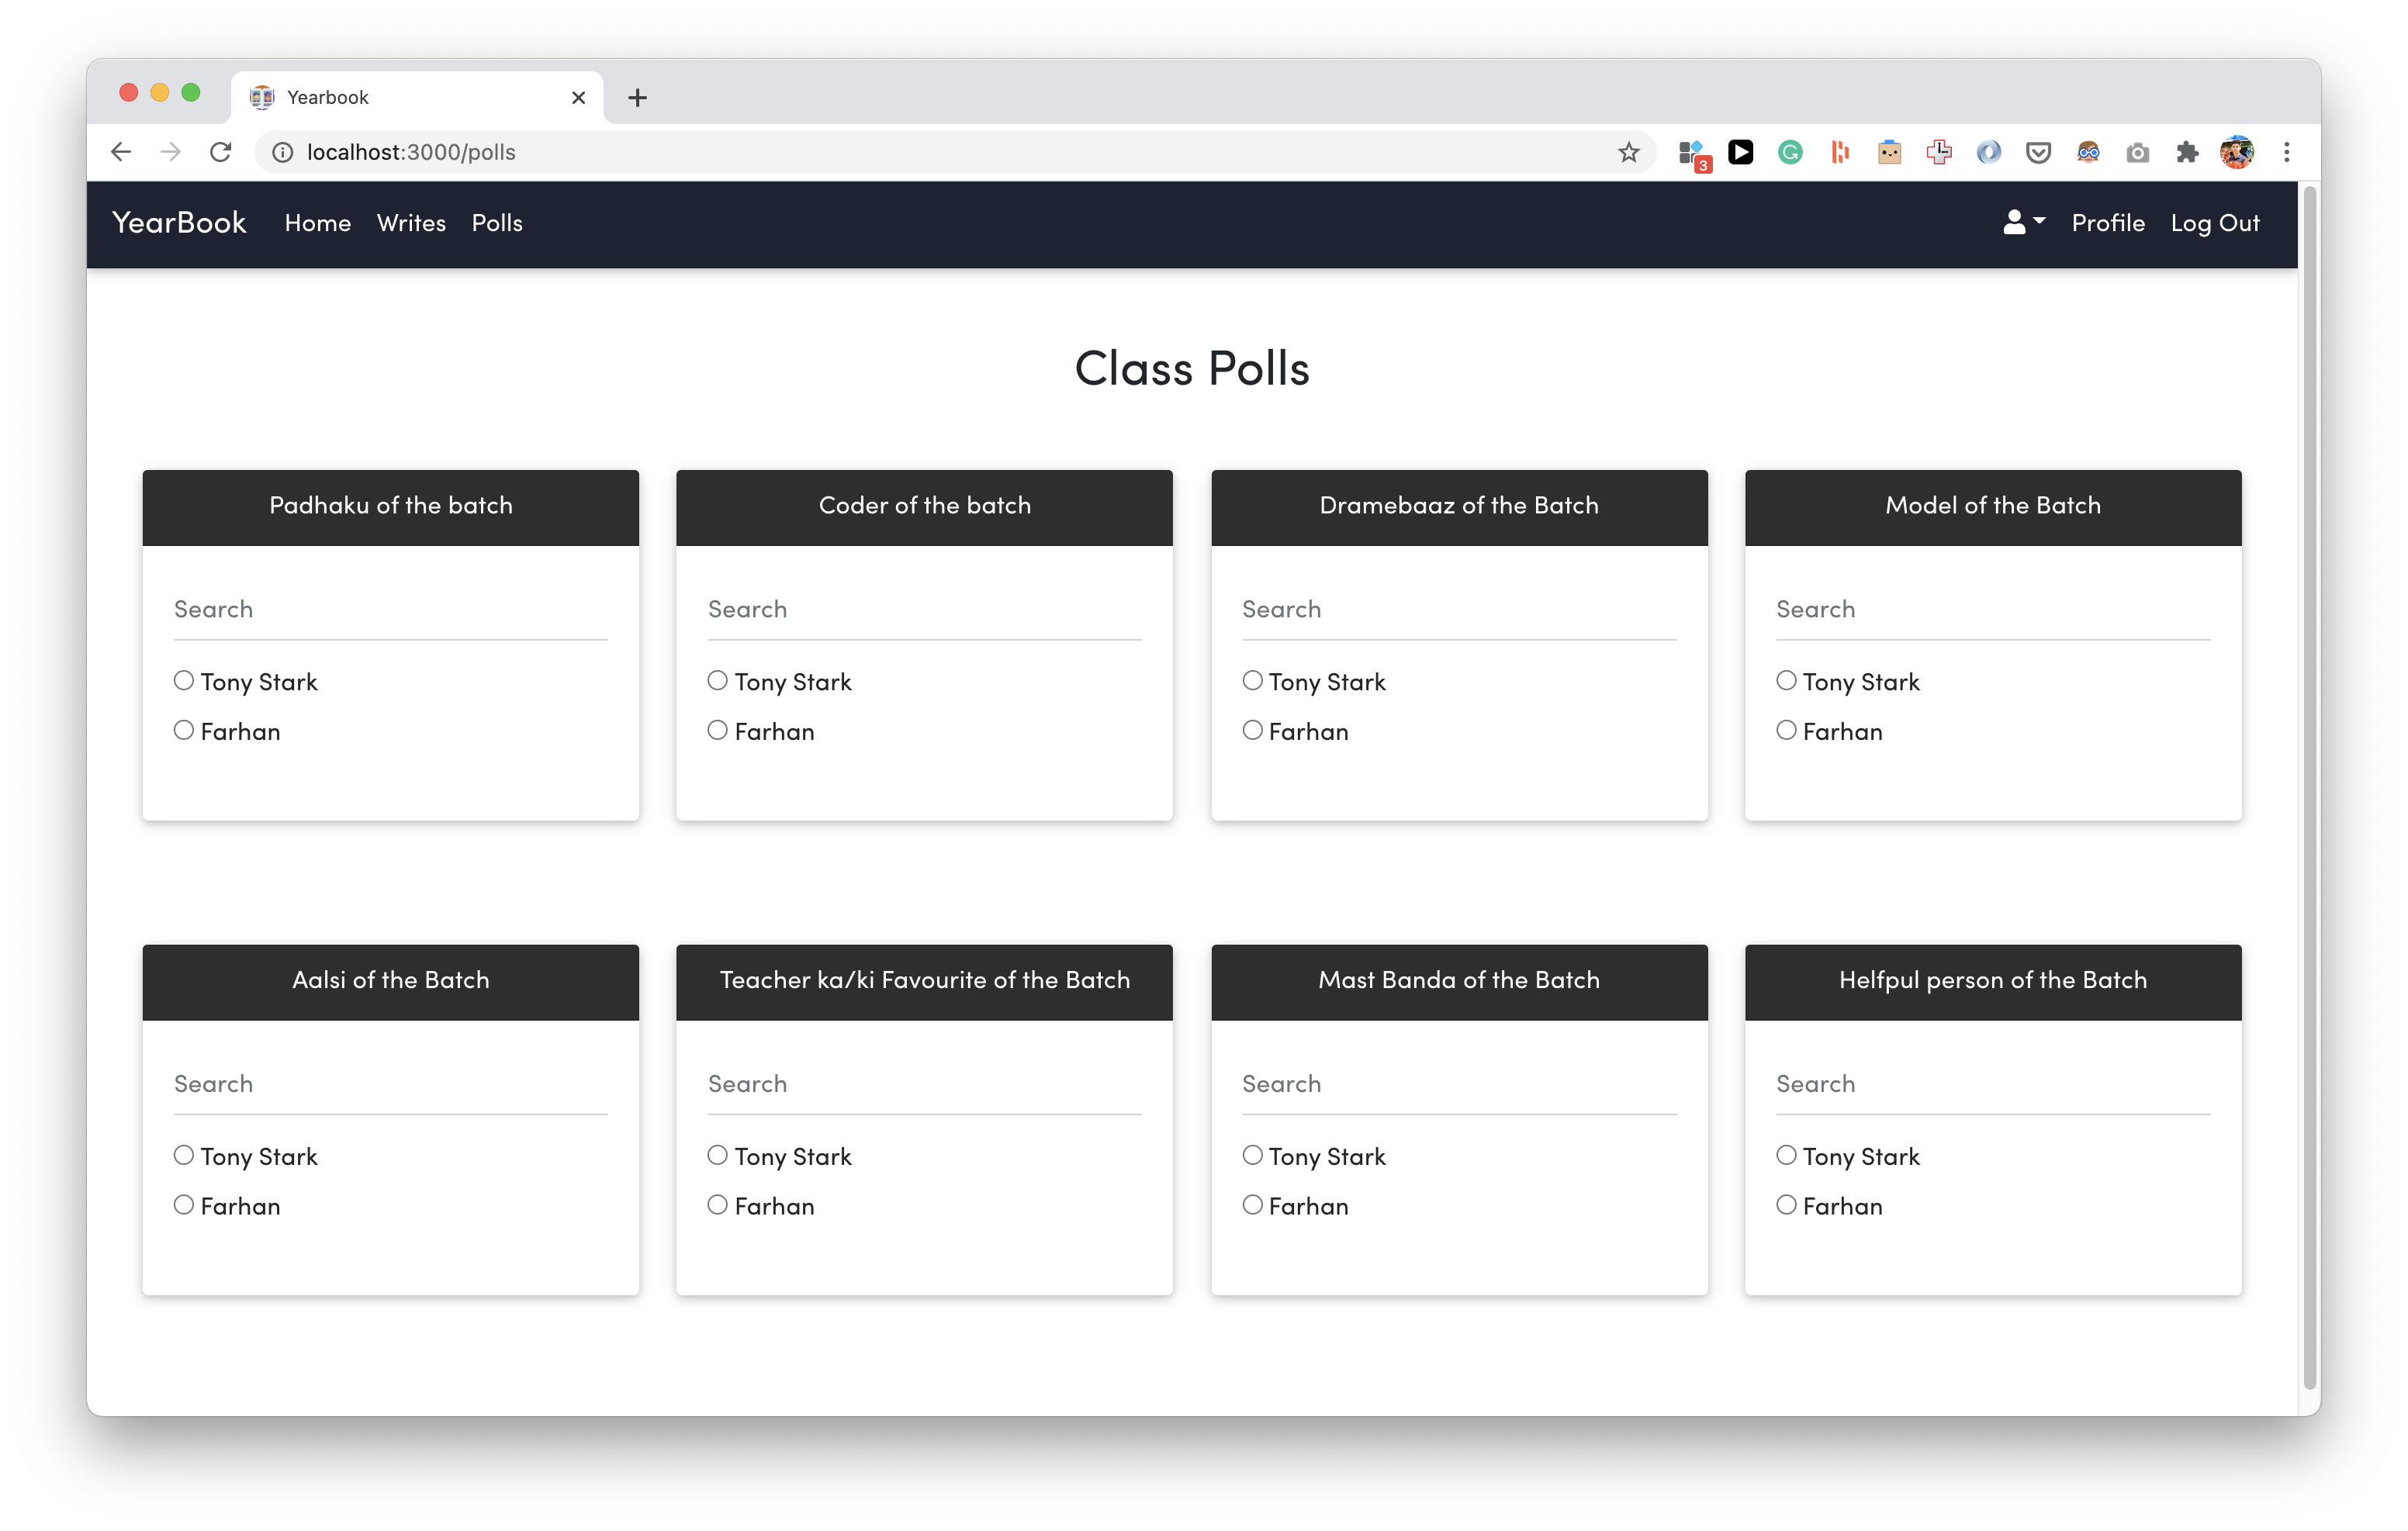
Task: Open the Profile link
Action: point(2107,223)
